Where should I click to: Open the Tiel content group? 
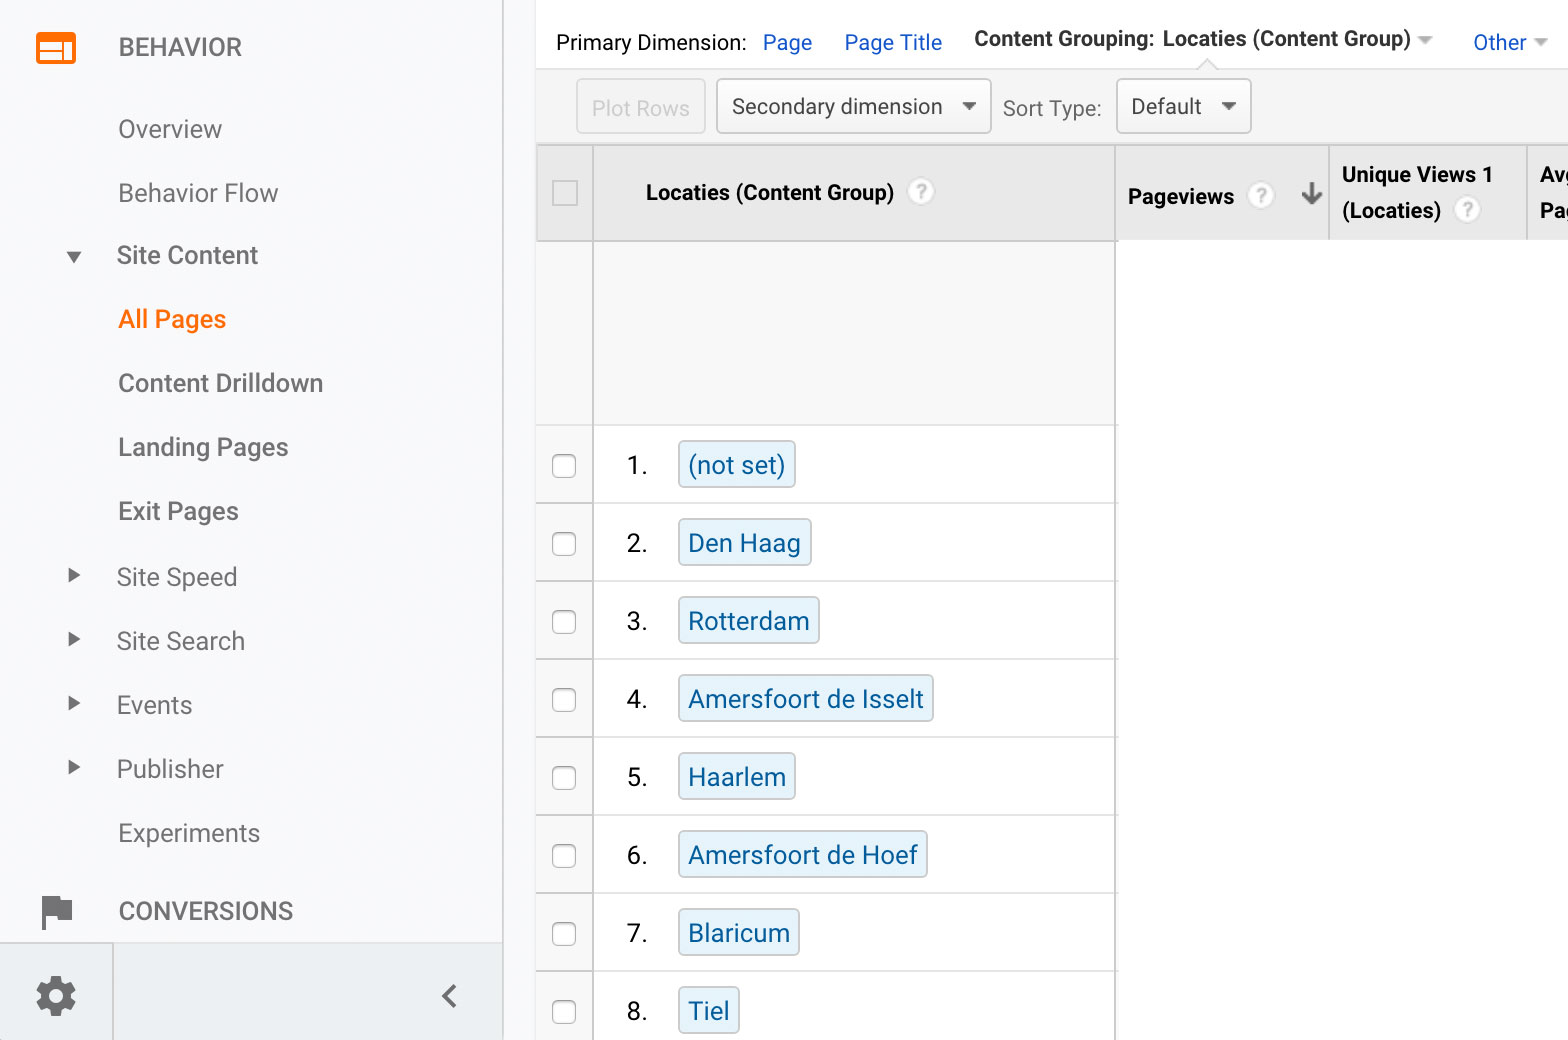coord(709,1011)
